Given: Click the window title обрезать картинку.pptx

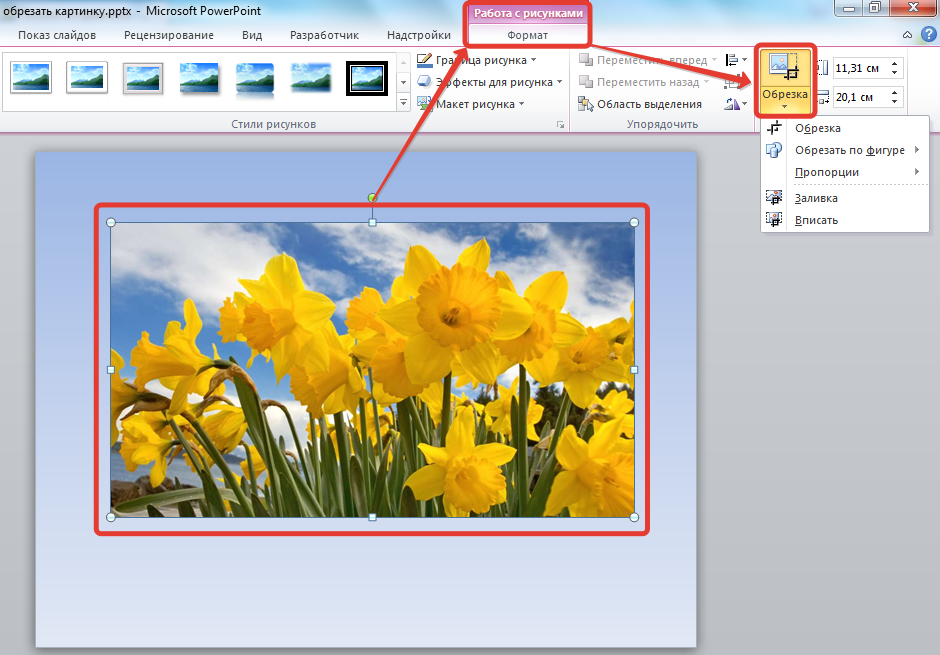Looking at the screenshot, I should (x=67, y=11).
